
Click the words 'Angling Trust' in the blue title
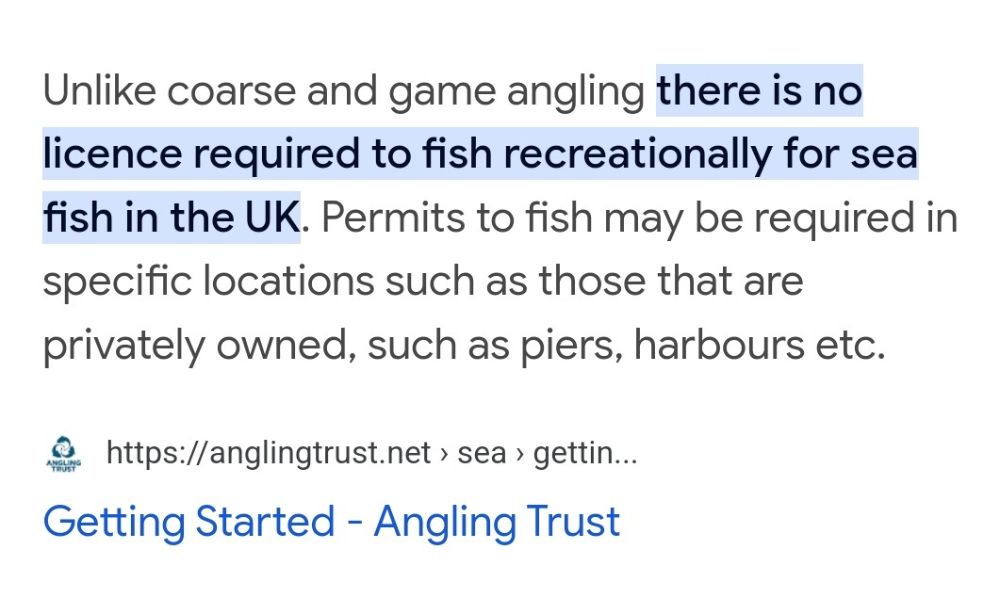(x=497, y=522)
